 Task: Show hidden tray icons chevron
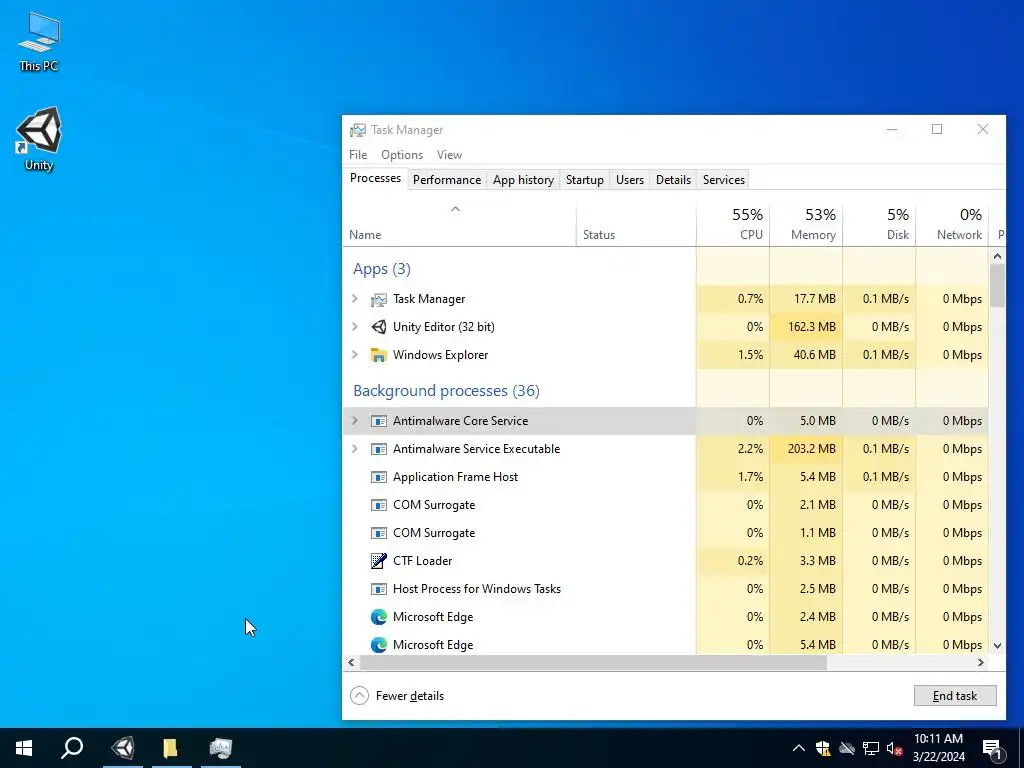(799, 748)
